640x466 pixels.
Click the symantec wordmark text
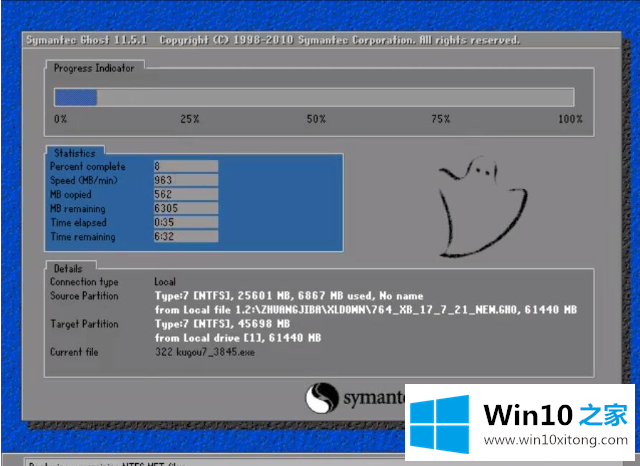coord(374,398)
